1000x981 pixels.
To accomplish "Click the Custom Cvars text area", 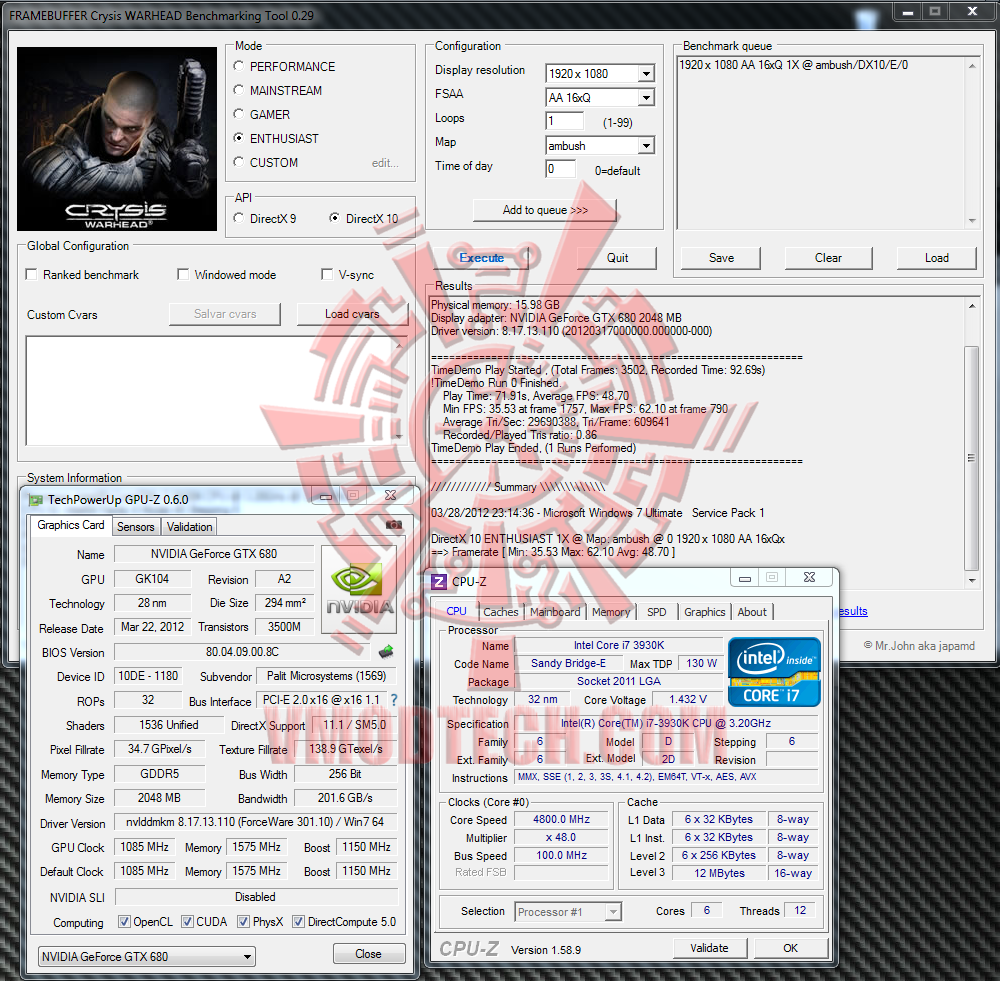I will coord(216,390).
